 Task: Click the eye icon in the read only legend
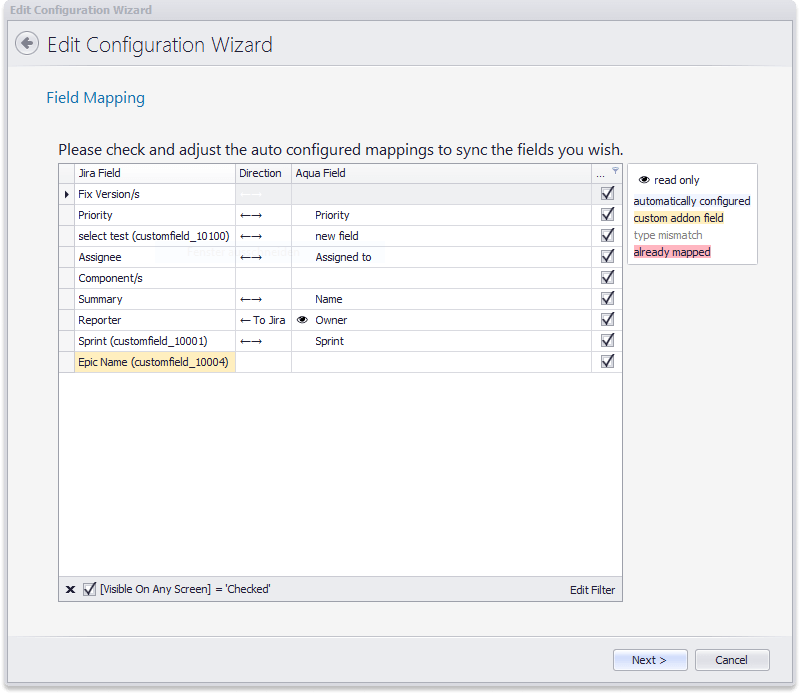tap(643, 179)
